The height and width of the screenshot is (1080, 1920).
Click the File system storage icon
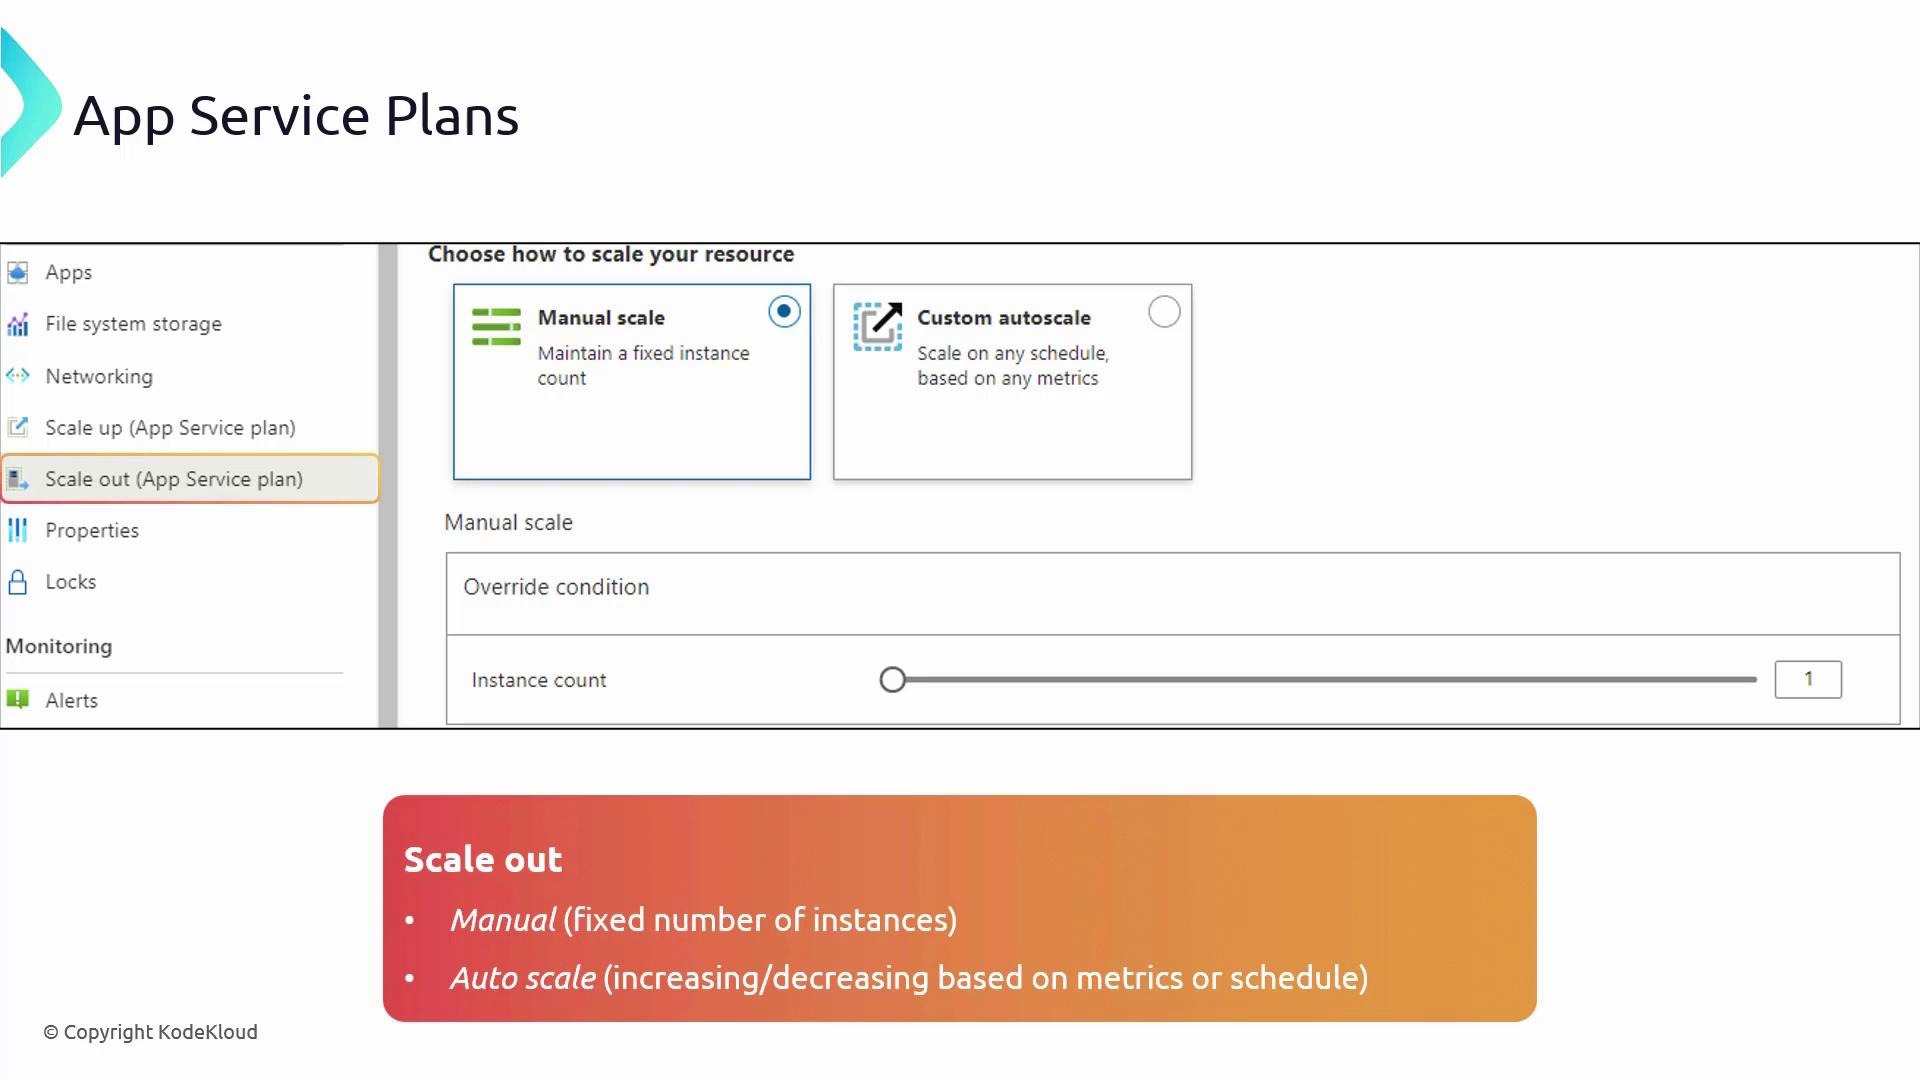[x=18, y=324]
